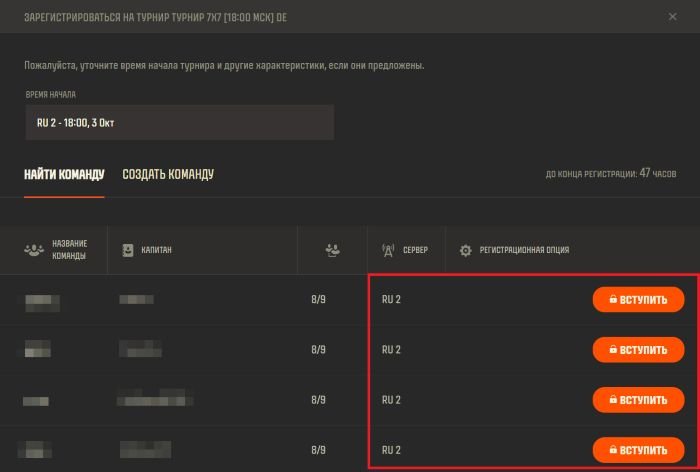Join the fourth team with Вступить button
This screenshot has width=700, height=472.
coord(638,450)
